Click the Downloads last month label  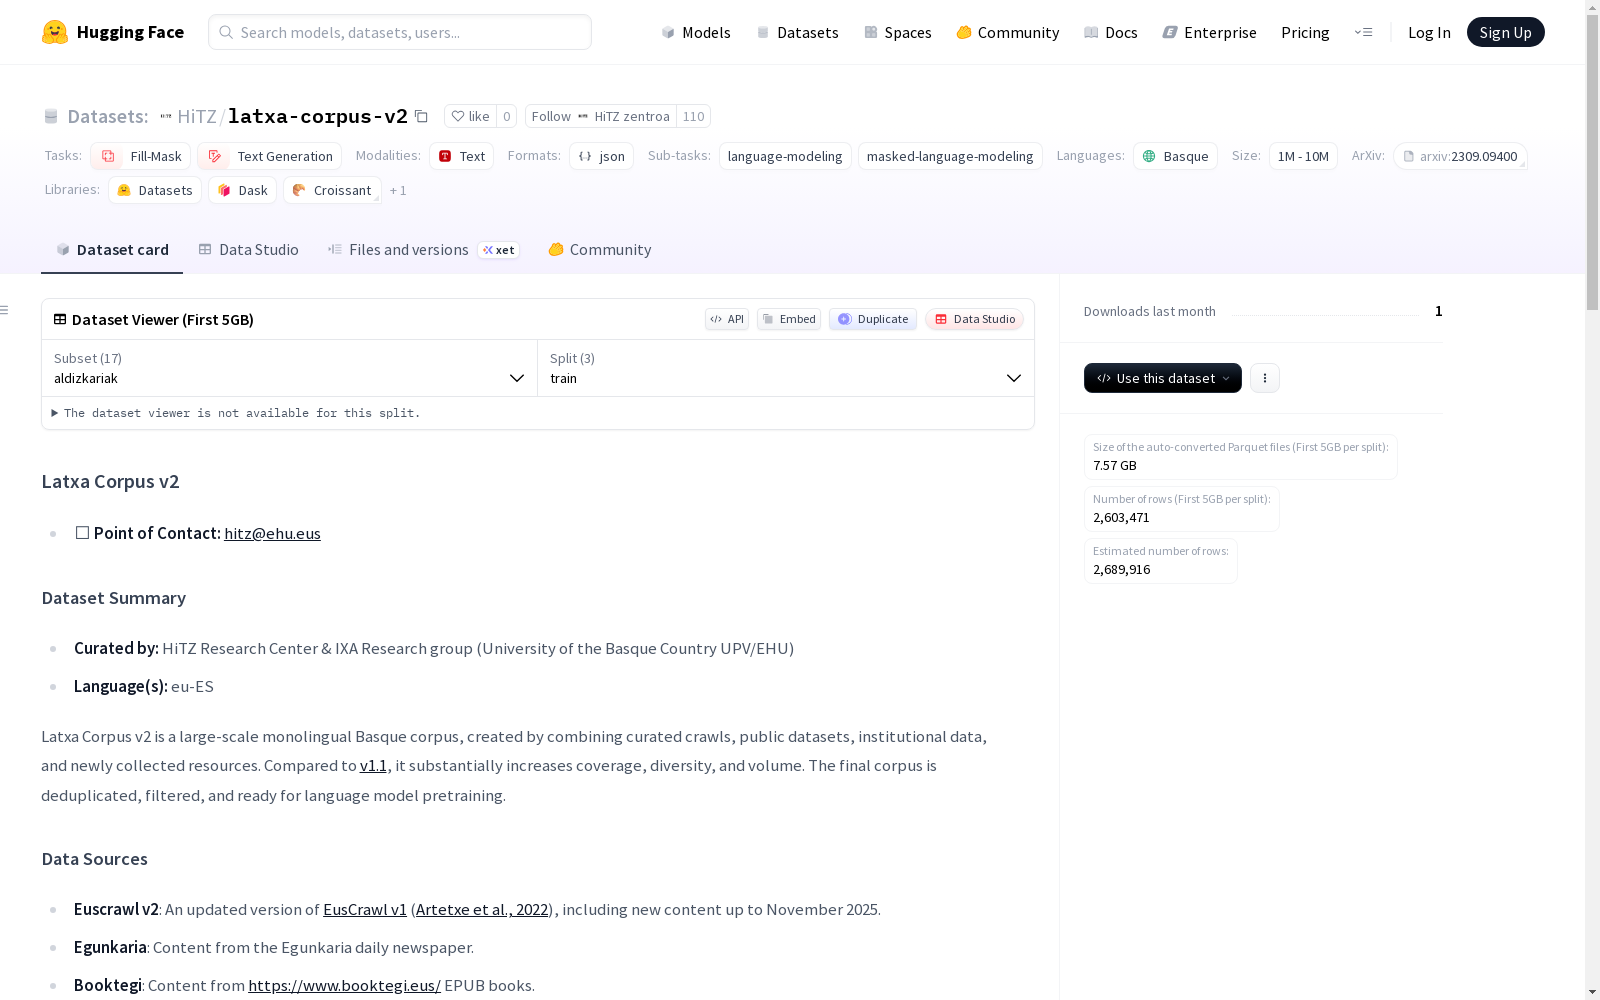coord(1150,311)
